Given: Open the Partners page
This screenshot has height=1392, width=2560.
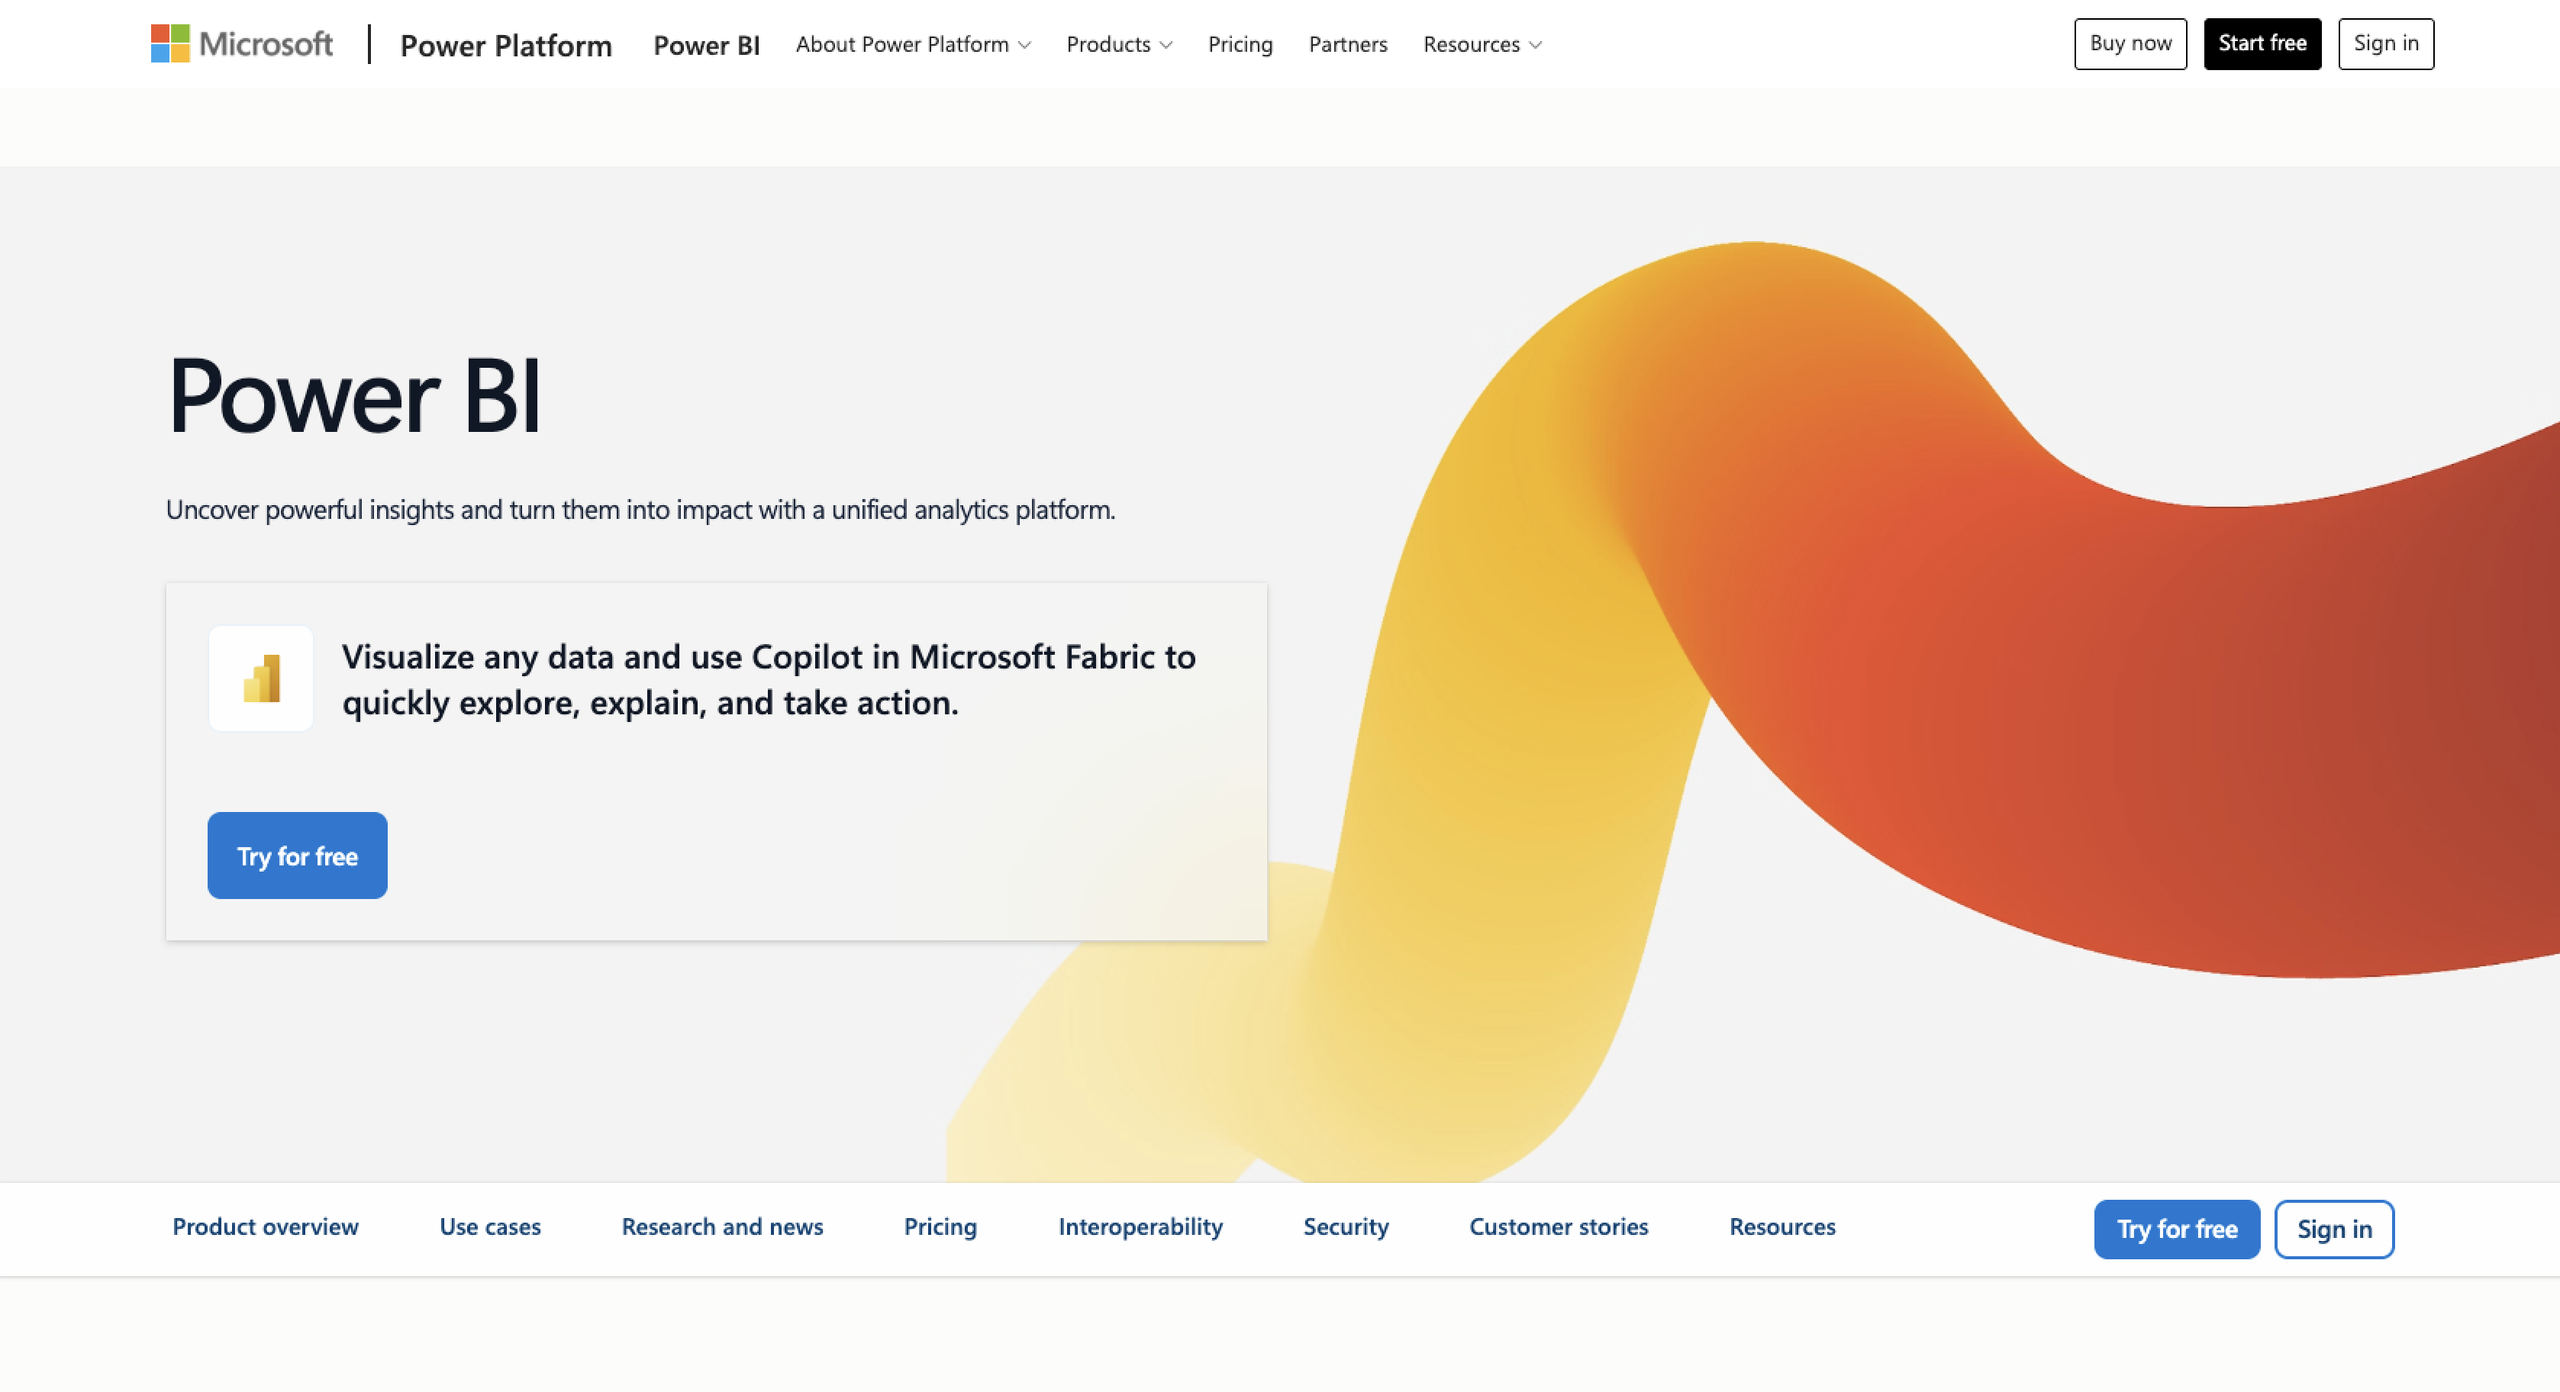Looking at the screenshot, I should [x=1348, y=44].
